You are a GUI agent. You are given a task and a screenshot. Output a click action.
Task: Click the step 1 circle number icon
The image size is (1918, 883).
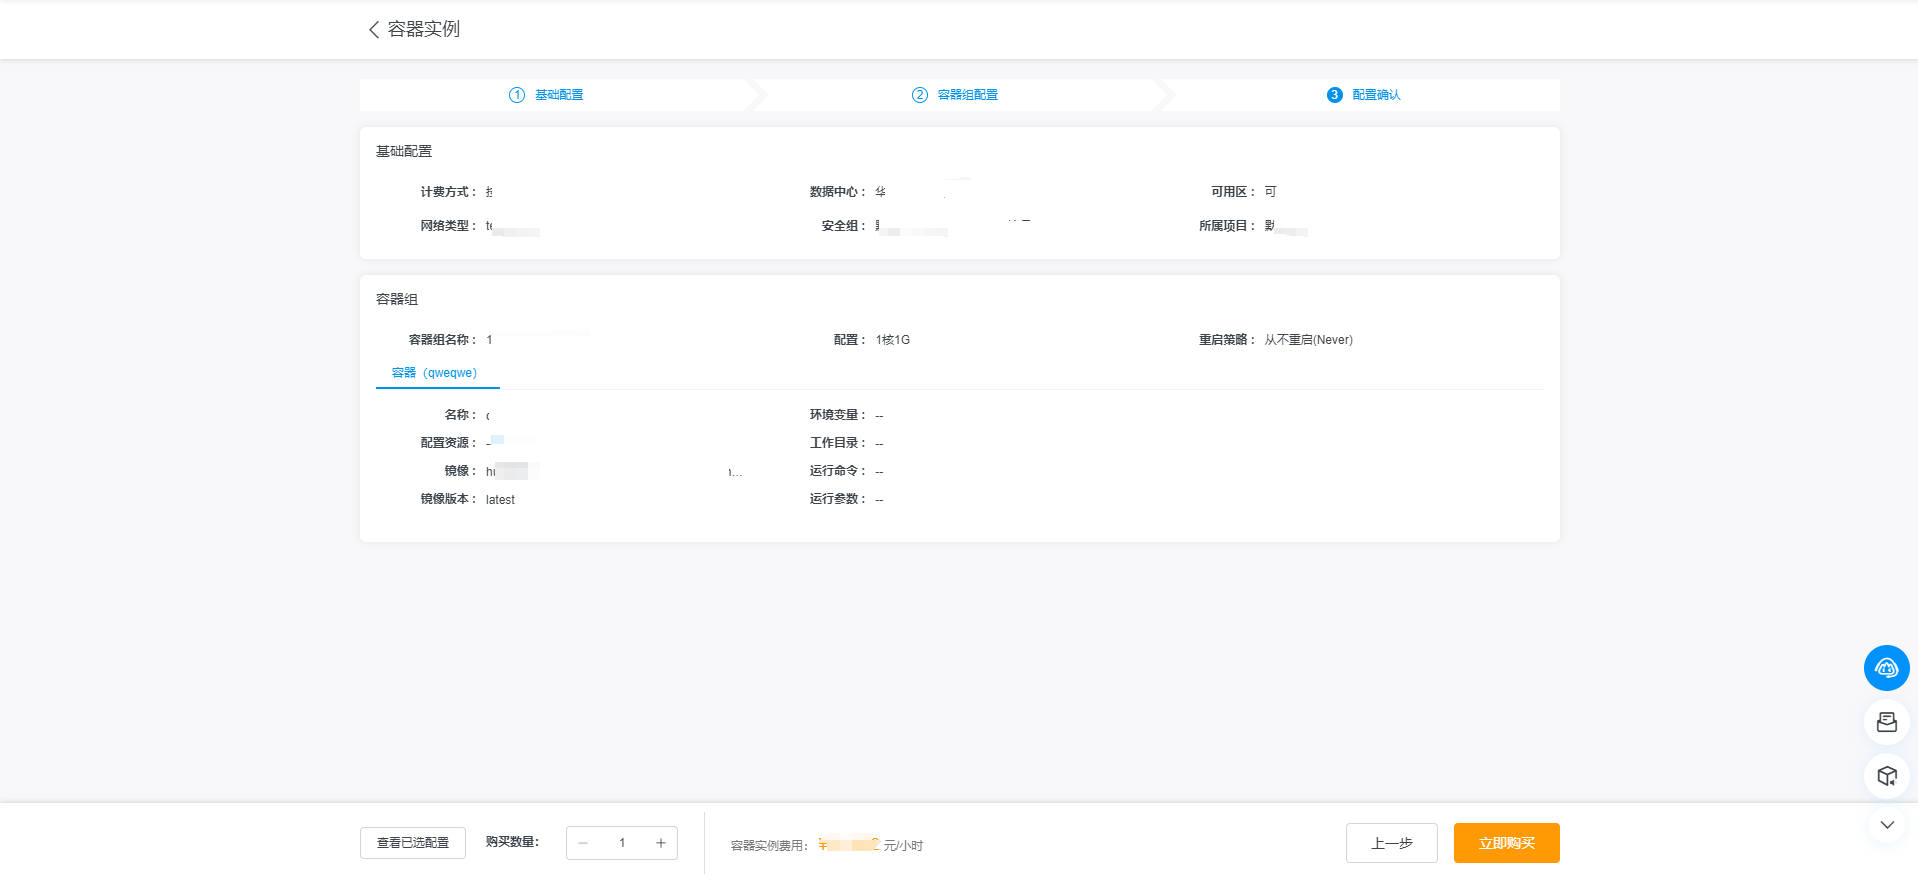point(517,95)
